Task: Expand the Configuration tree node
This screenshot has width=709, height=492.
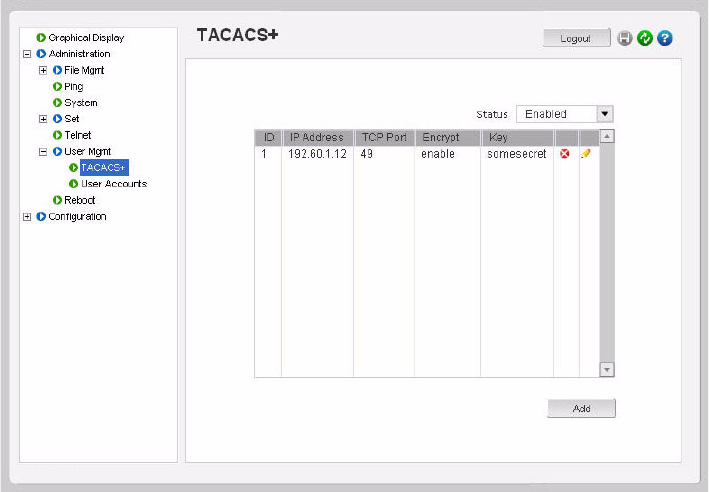Action: 27,217
